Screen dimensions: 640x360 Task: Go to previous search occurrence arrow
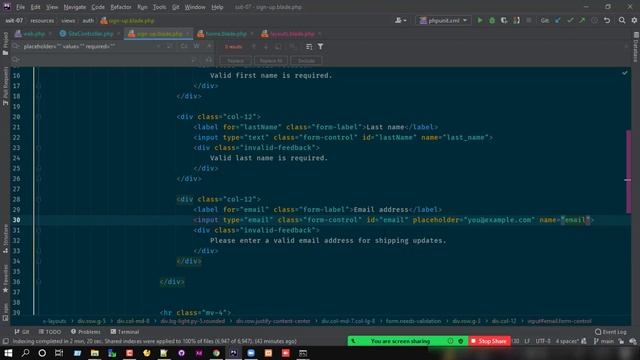coord(253,47)
